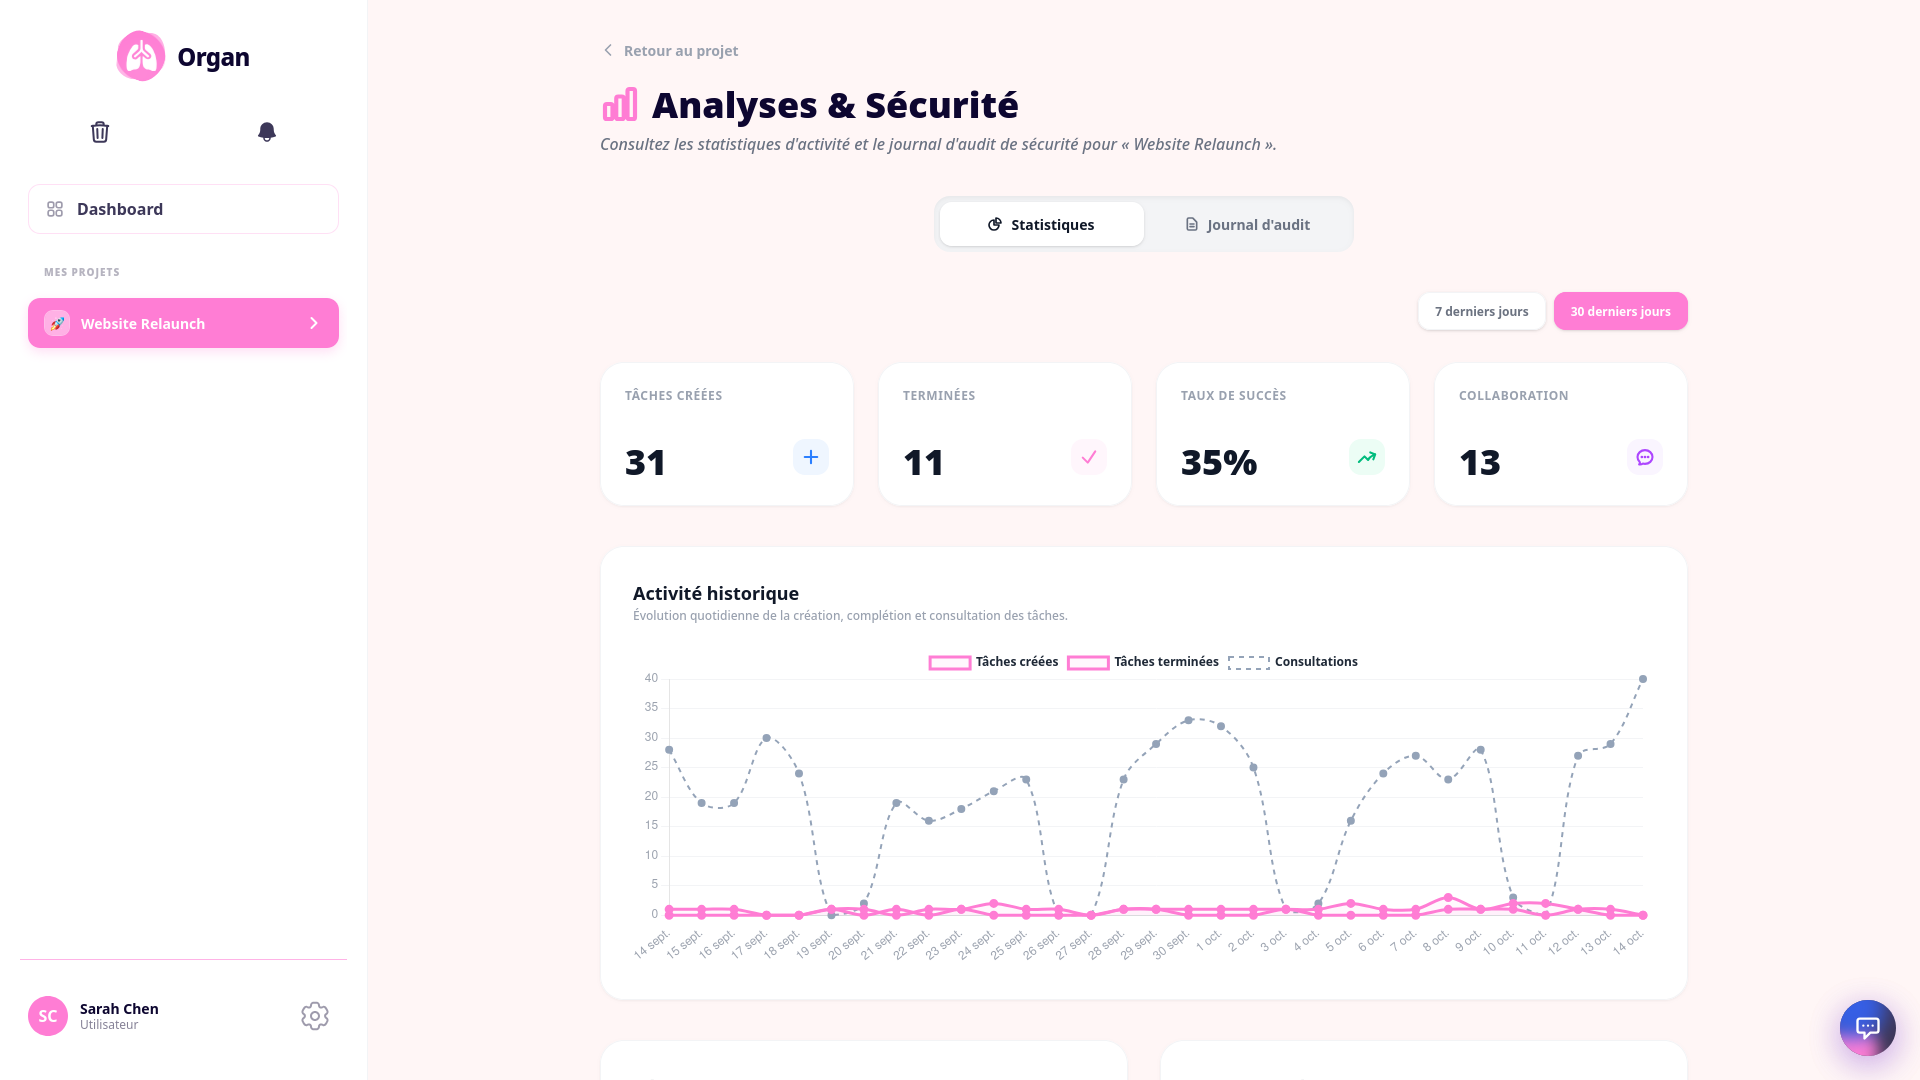Viewport: 1920px width, 1080px height.
Task: Toggle Tâches terminées legend series
Action: point(1143,662)
